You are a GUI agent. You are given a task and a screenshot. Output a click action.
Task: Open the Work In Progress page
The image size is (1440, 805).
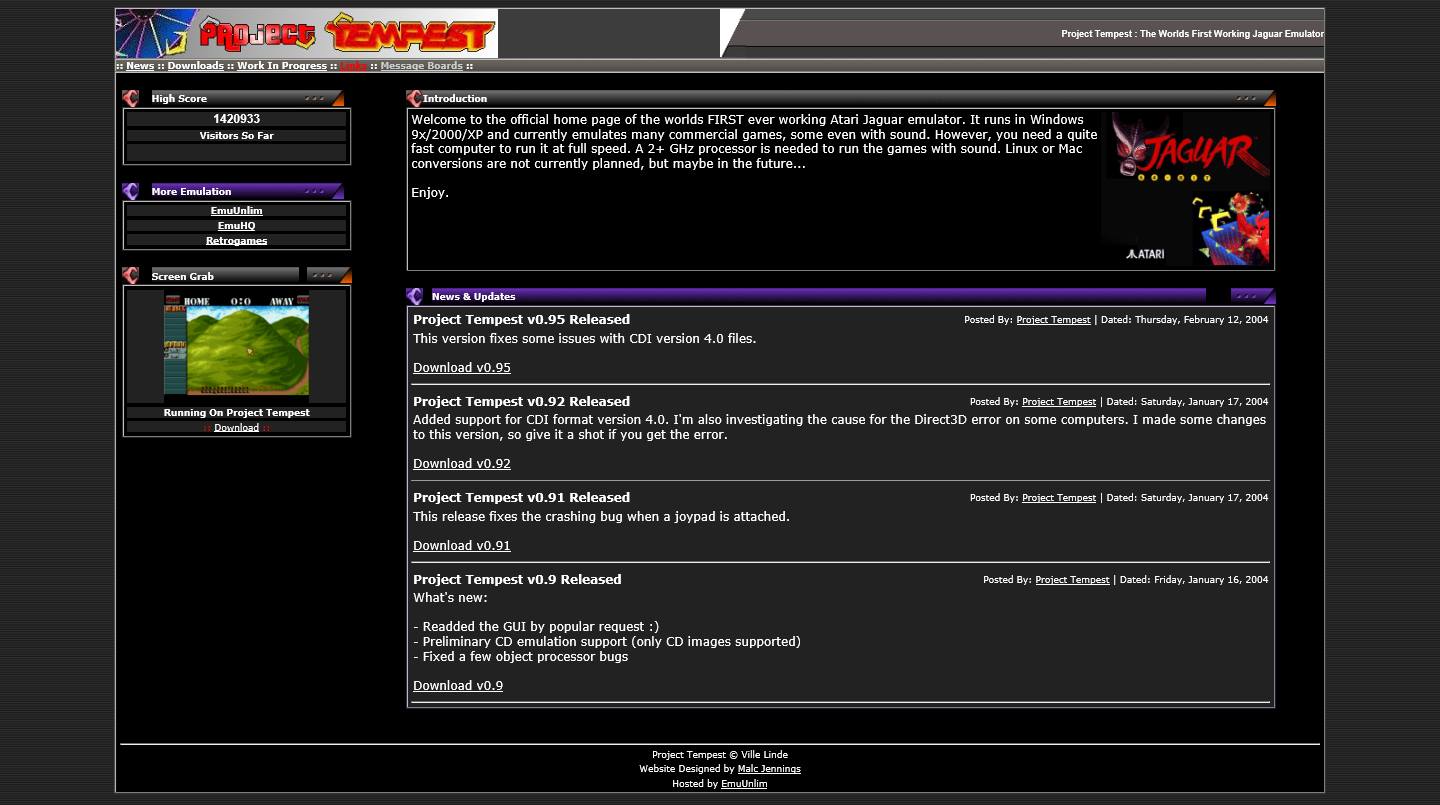[x=282, y=66]
